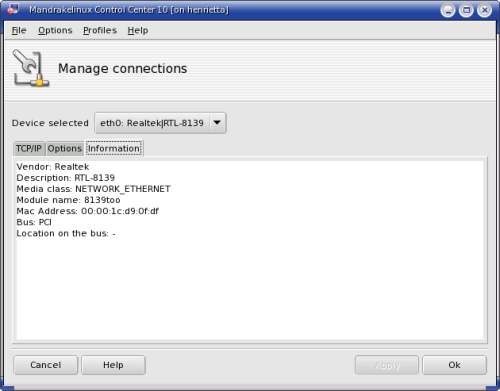Confirm with the Ok button

pyautogui.click(x=454, y=365)
